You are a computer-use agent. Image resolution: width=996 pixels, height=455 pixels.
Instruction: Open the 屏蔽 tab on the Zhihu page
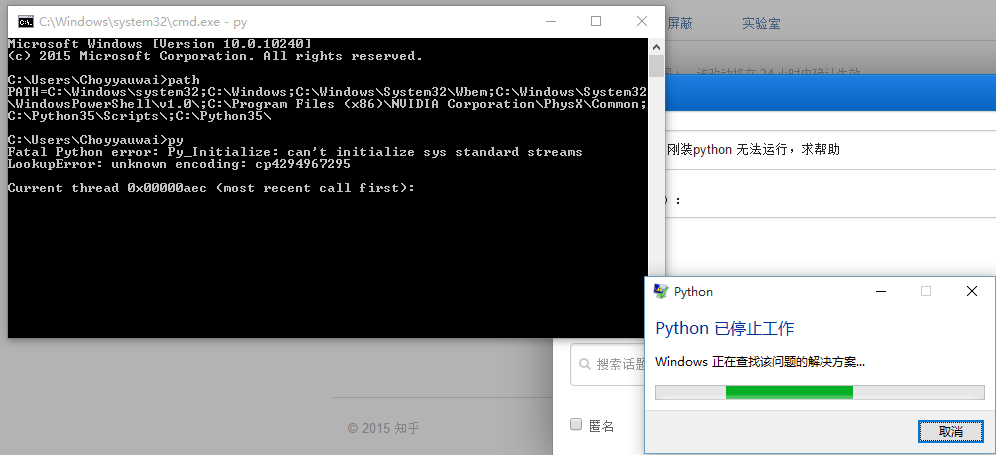click(680, 24)
